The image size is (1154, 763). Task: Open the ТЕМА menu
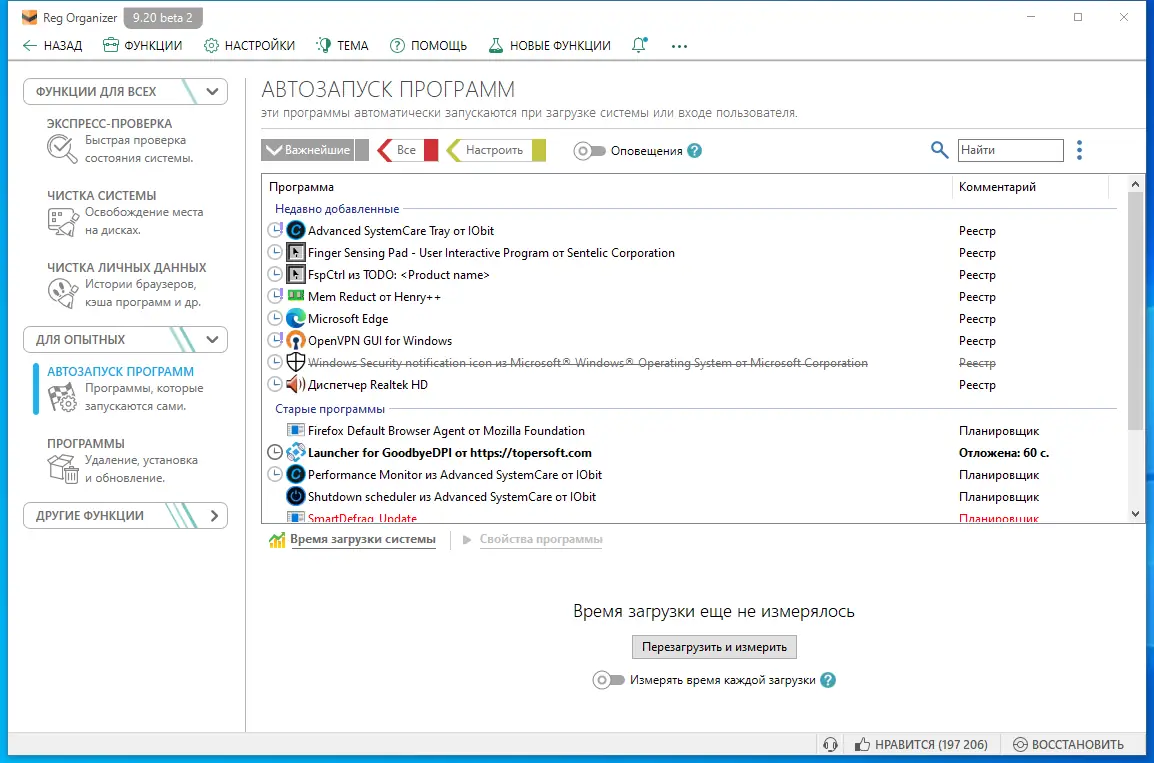pos(342,46)
